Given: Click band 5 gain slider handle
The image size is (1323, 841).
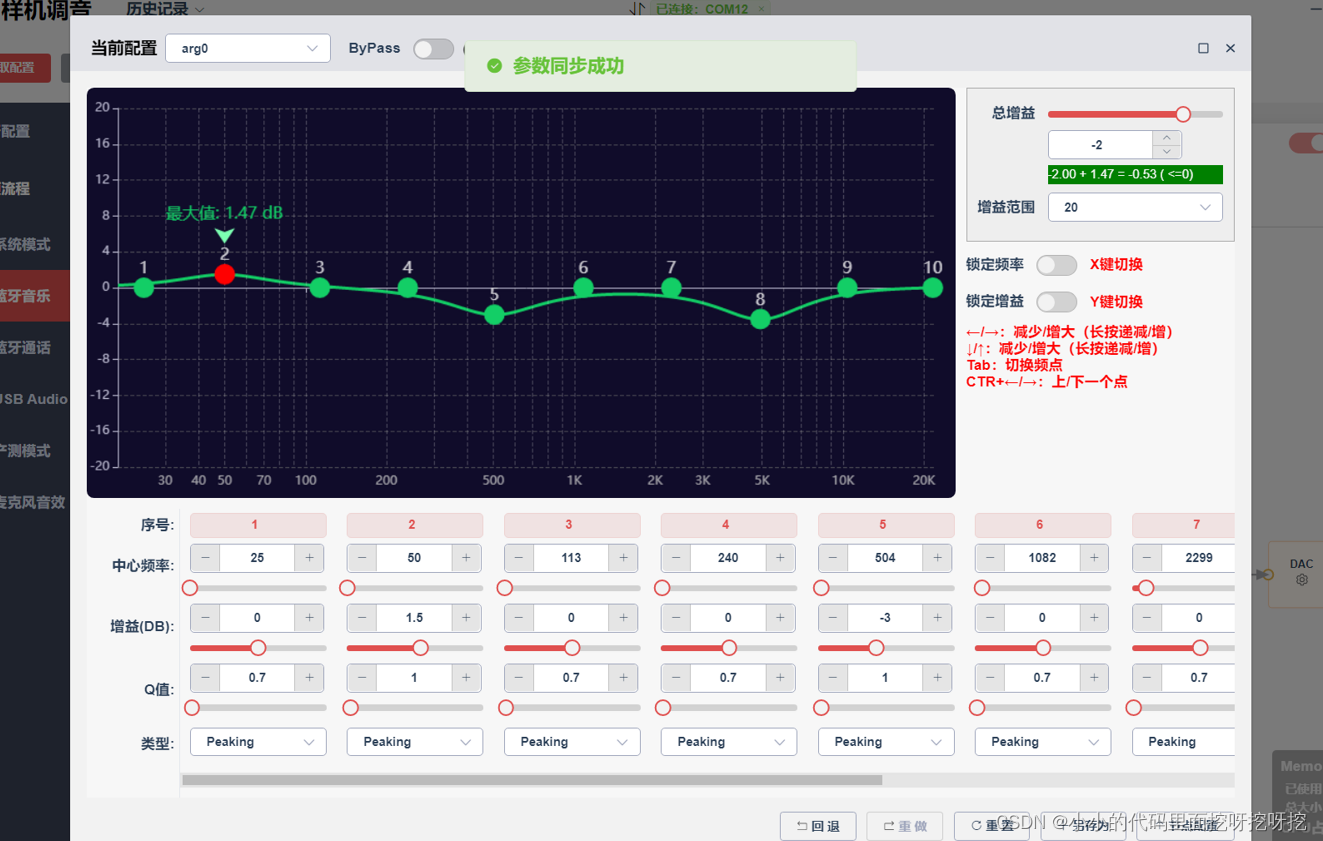Looking at the screenshot, I should [x=876, y=648].
